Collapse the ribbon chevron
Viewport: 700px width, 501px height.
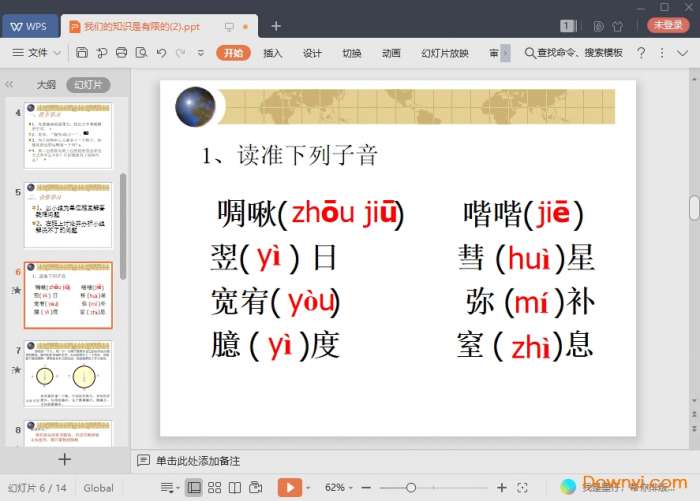coord(682,53)
